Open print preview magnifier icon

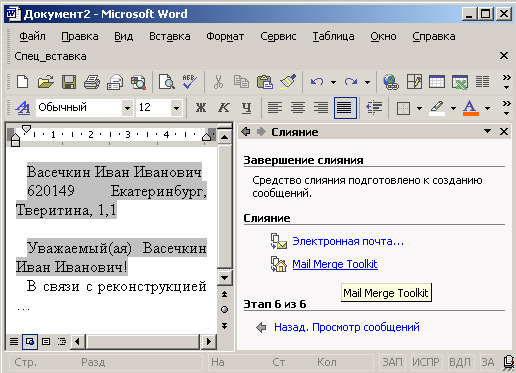coord(167,82)
